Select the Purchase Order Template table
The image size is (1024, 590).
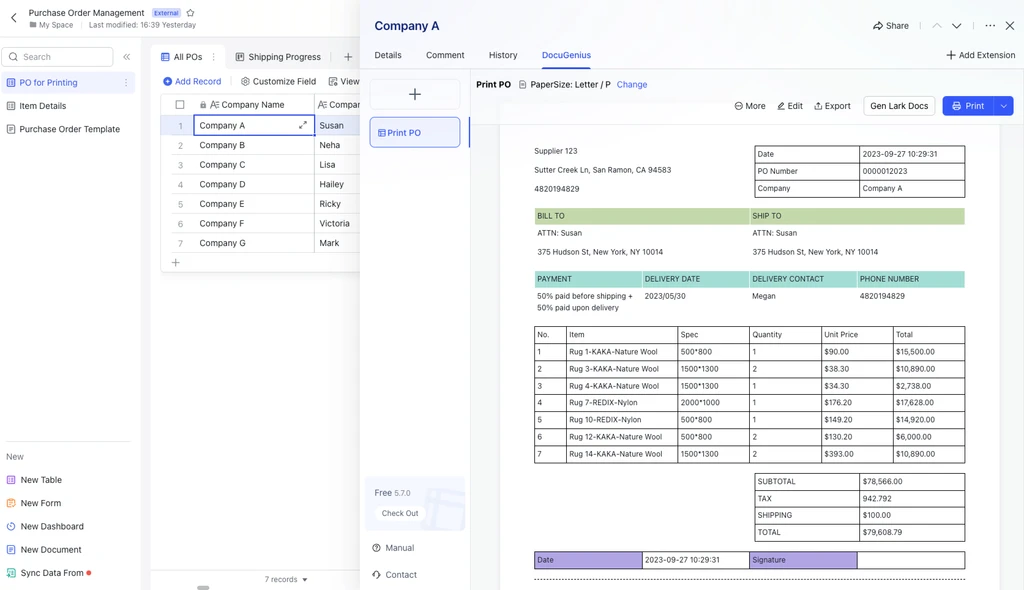tap(69, 129)
